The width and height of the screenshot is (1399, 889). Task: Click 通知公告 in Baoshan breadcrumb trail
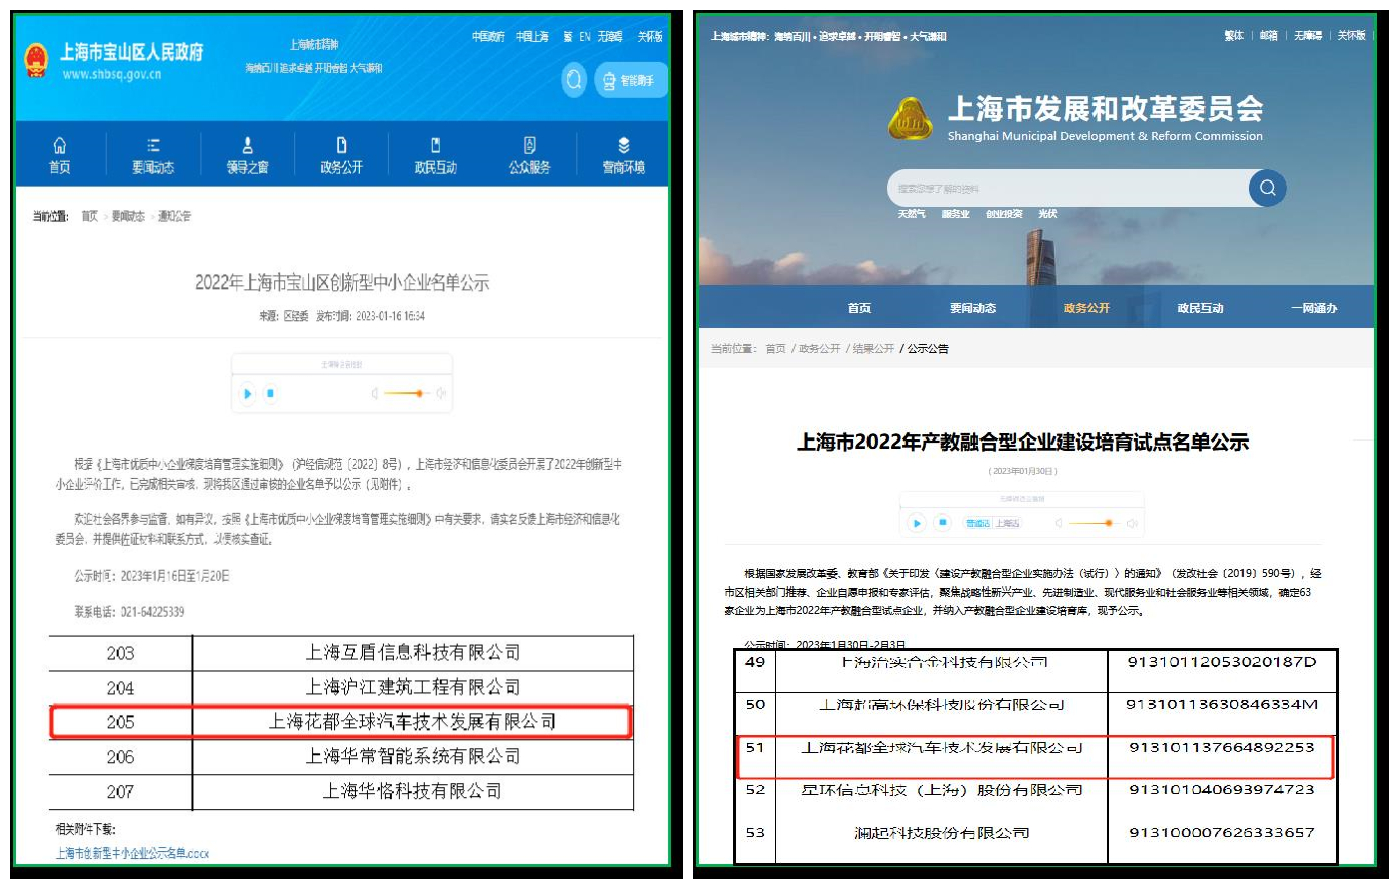coord(174,216)
